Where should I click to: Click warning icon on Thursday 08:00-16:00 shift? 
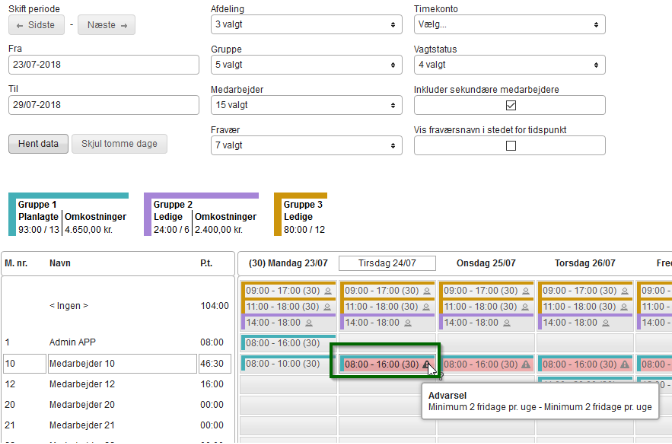click(624, 365)
